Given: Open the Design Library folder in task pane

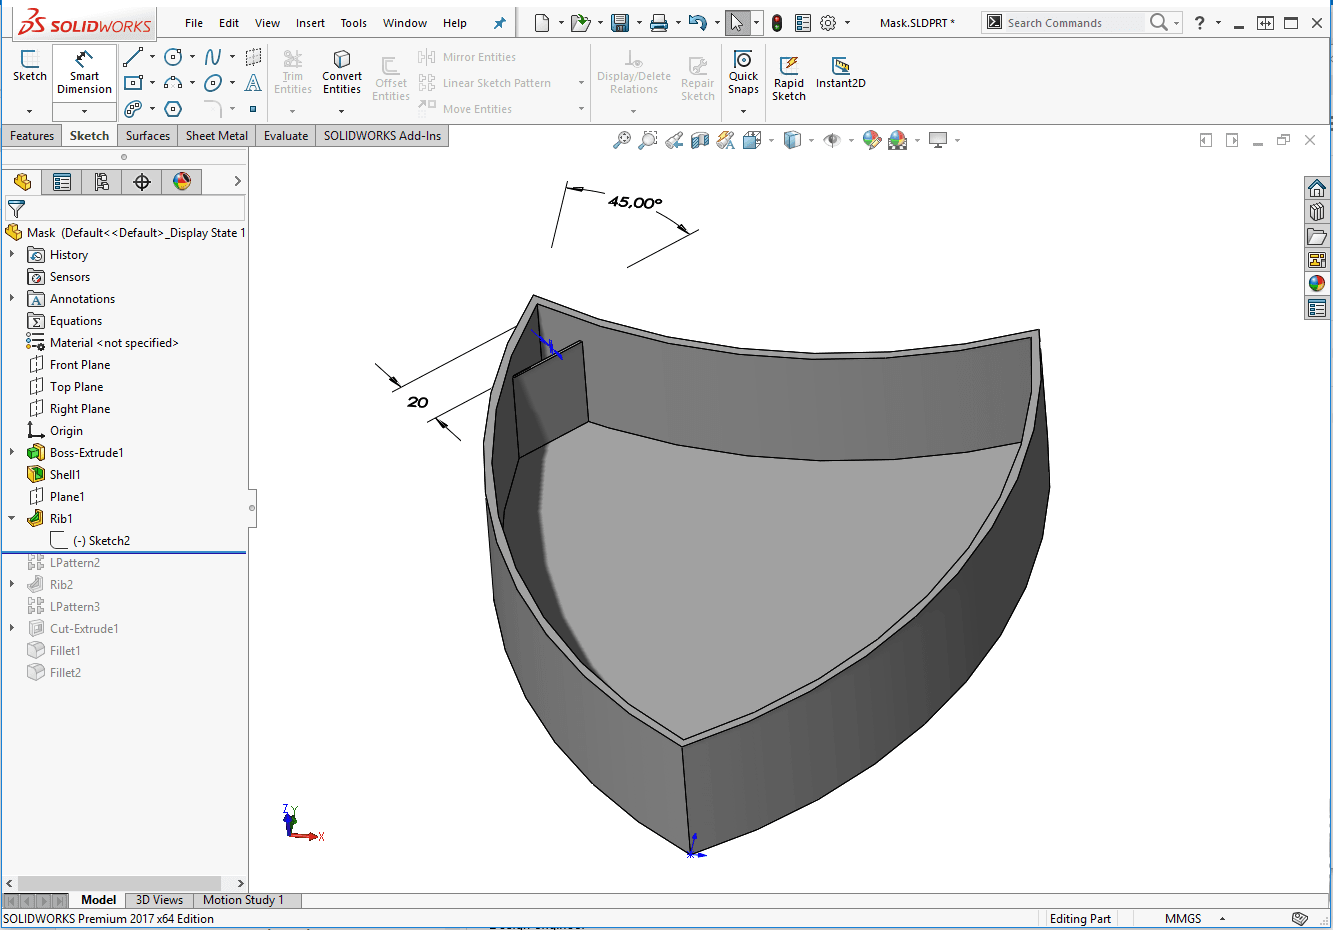Looking at the screenshot, I should pyautogui.click(x=1317, y=212).
